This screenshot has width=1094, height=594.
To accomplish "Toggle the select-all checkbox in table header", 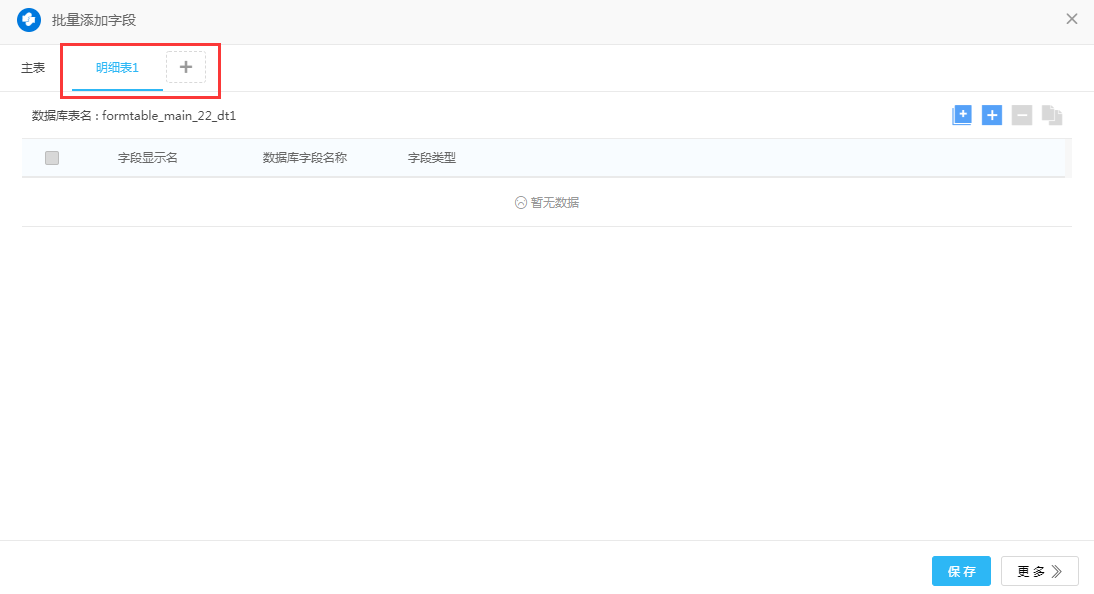I will click(x=52, y=158).
